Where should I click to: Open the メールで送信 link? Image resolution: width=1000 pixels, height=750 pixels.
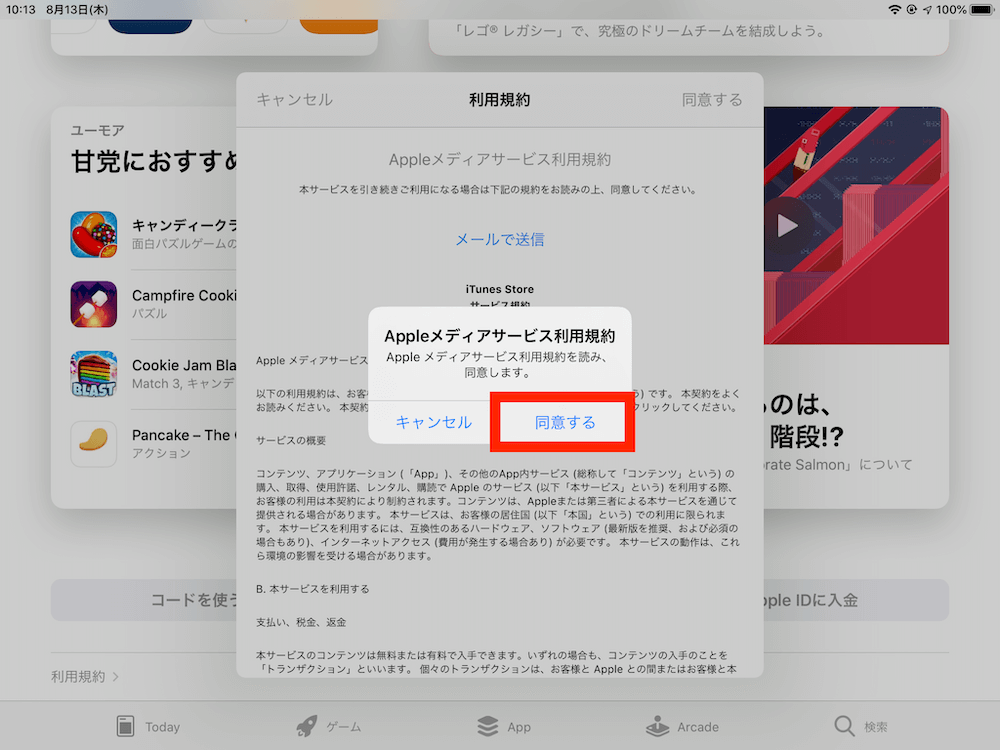[x=500, y=240]
